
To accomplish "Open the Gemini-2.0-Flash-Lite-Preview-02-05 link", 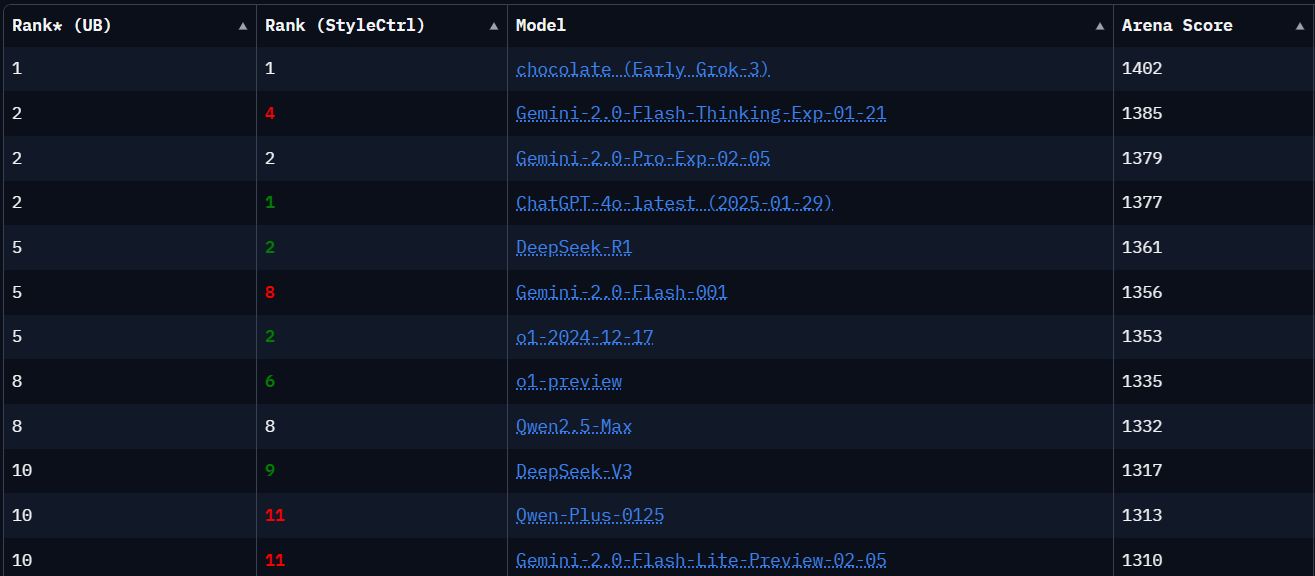I will pyautogui.click(x=700, y=560).
